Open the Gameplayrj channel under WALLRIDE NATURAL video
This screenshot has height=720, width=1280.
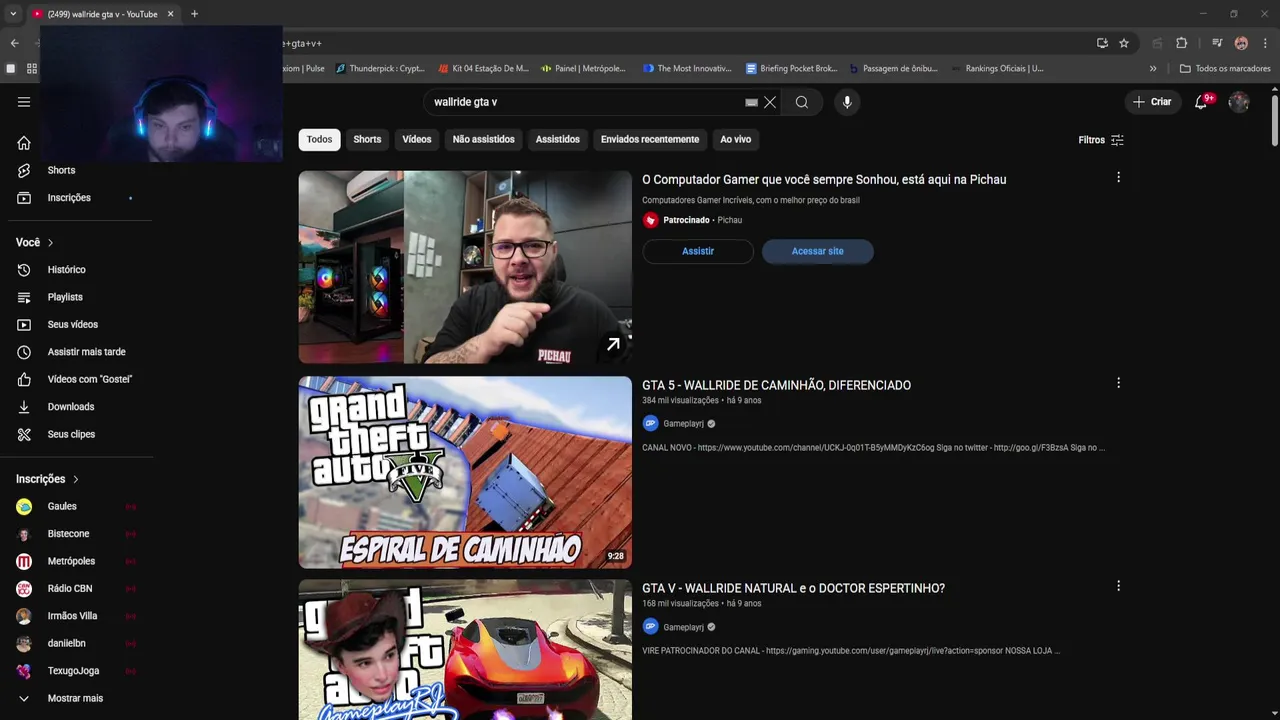[683, 627]
